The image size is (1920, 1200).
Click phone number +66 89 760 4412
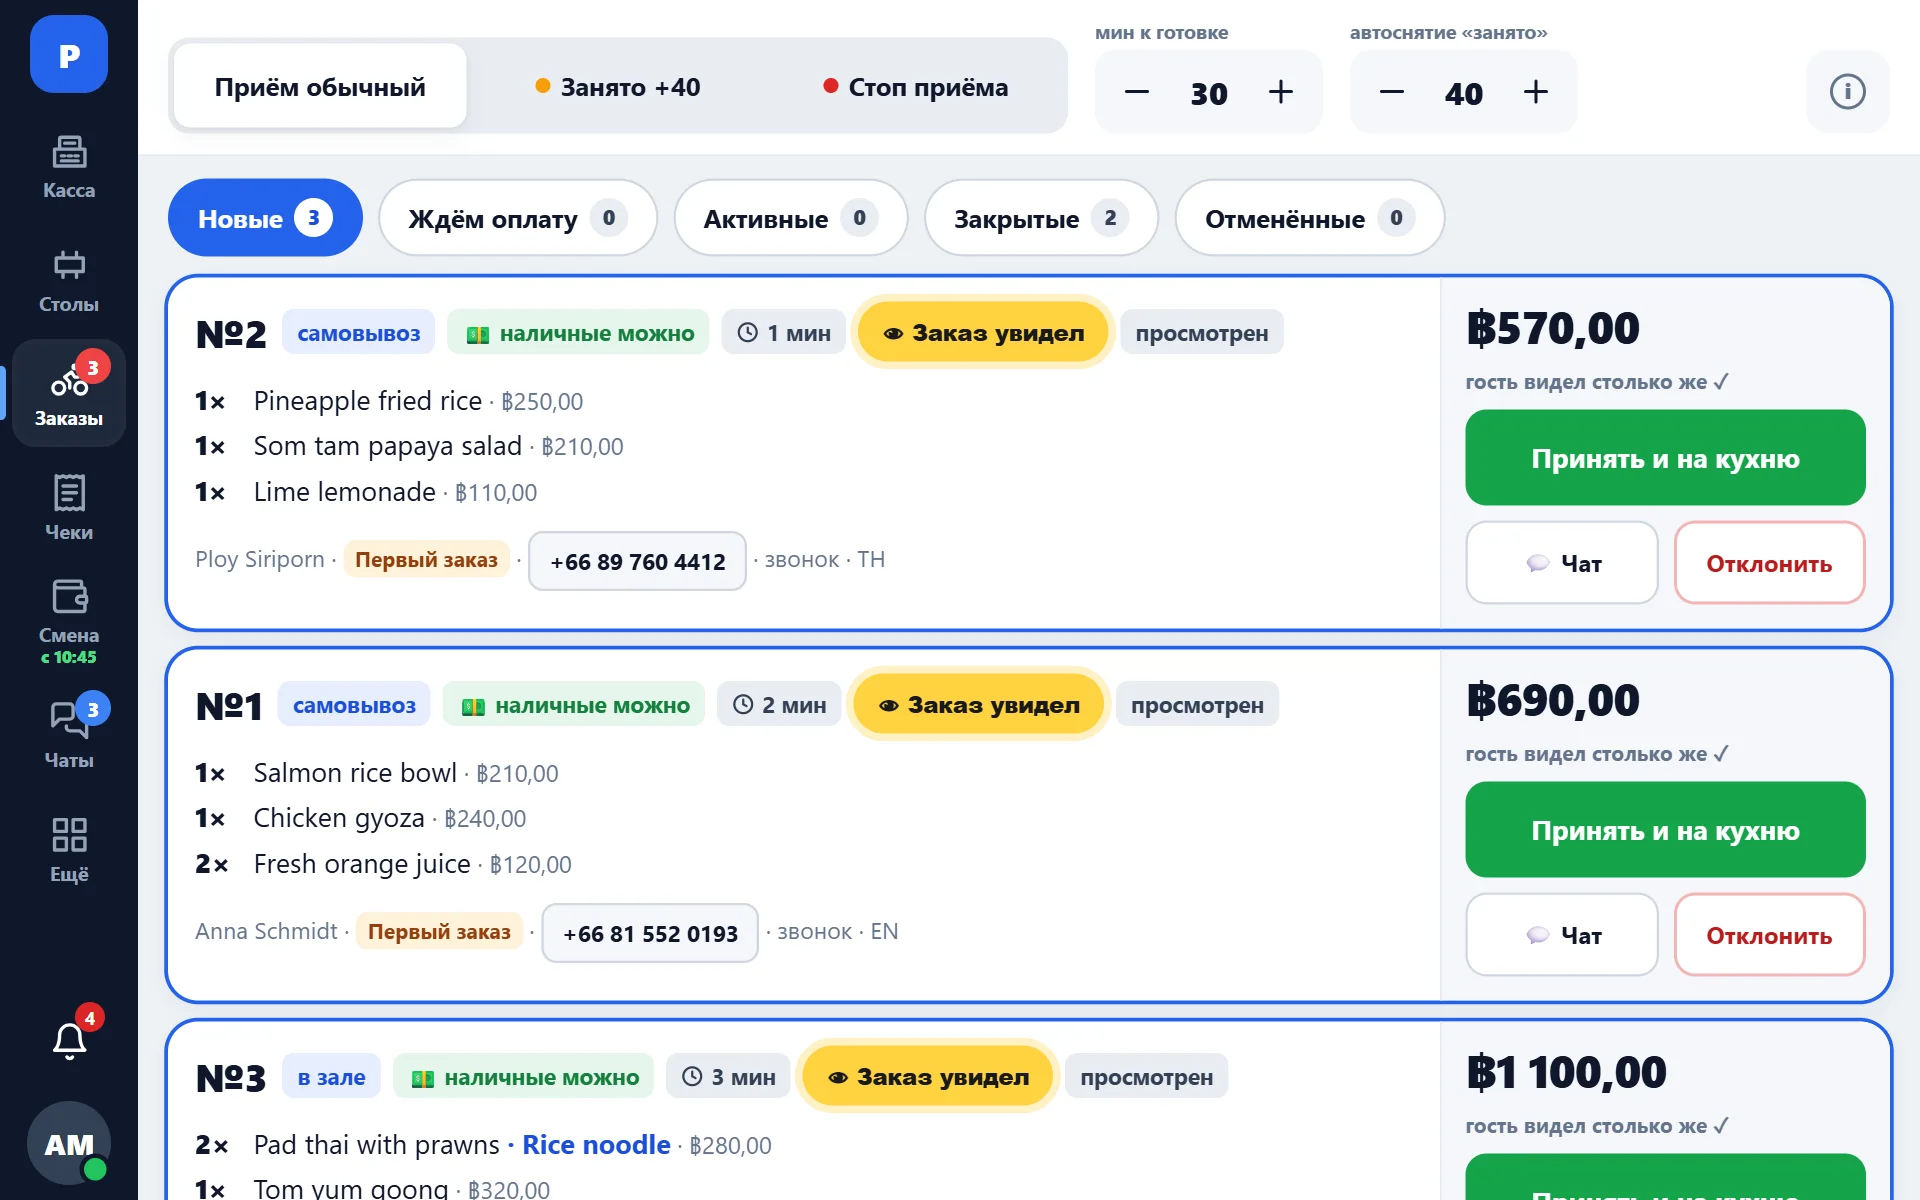pyautogui.click(x=638, y=561)
